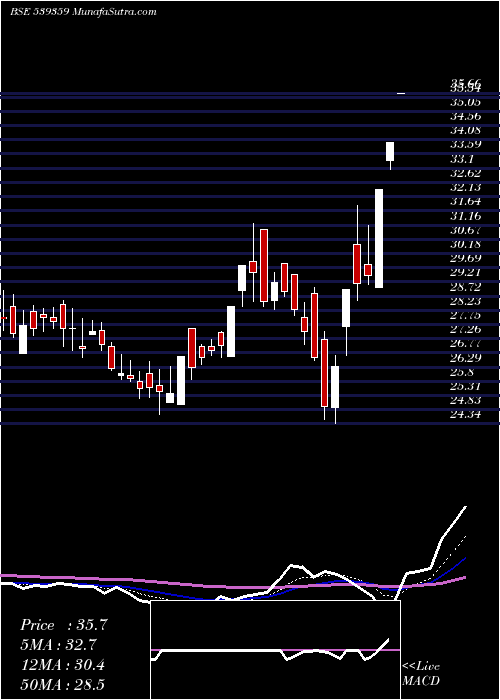Click the 50MA : 28.5 readout
Image resolution: width=500 pixels, height=700 pixels.
tap(62, 685)
